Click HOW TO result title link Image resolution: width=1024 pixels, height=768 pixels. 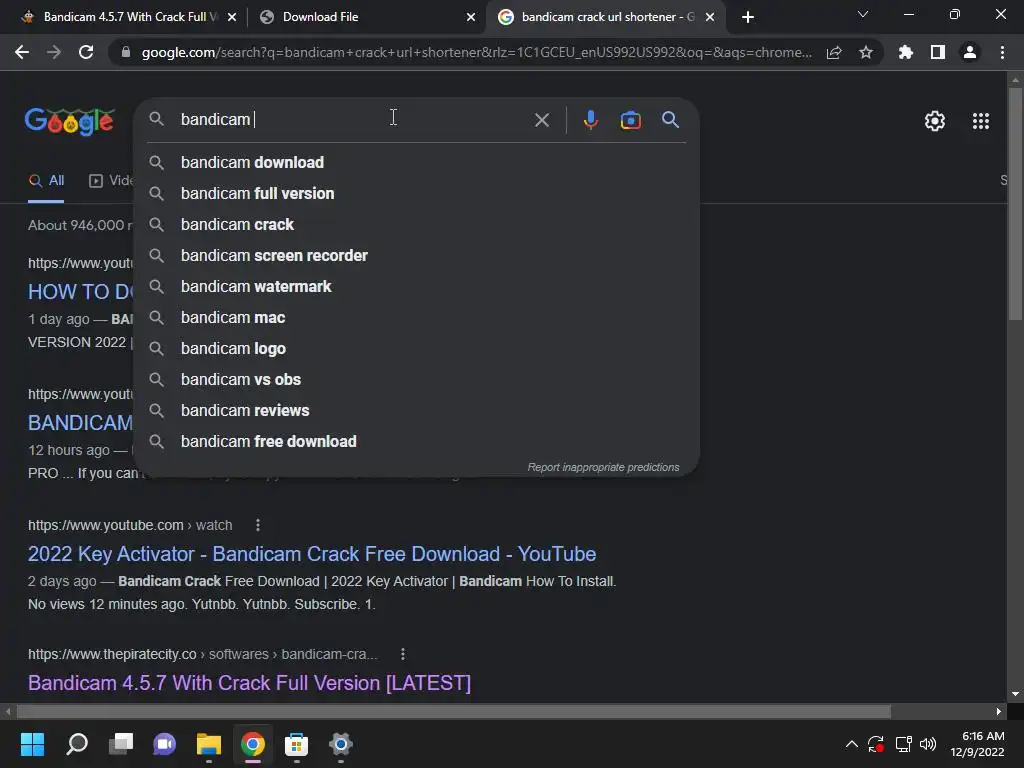point(80,292)
